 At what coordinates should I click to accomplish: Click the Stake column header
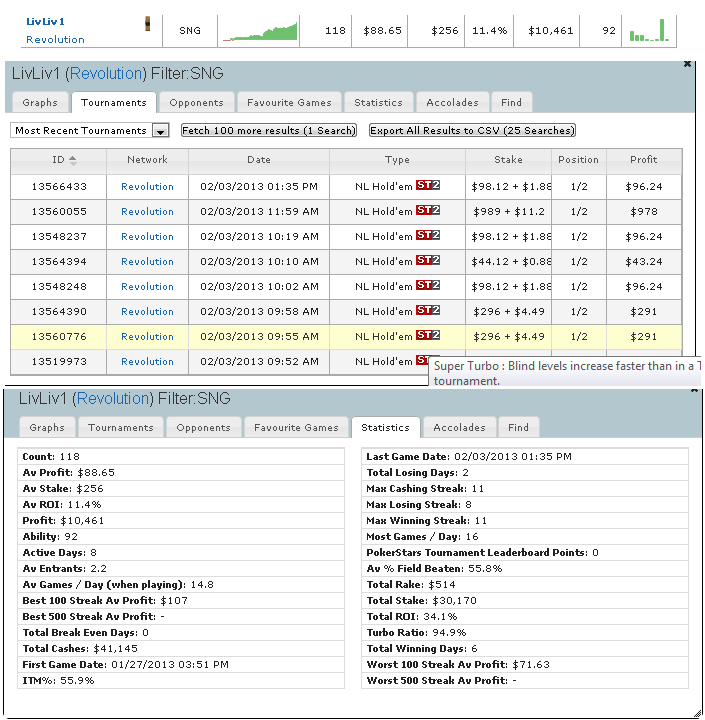(508, 160)
